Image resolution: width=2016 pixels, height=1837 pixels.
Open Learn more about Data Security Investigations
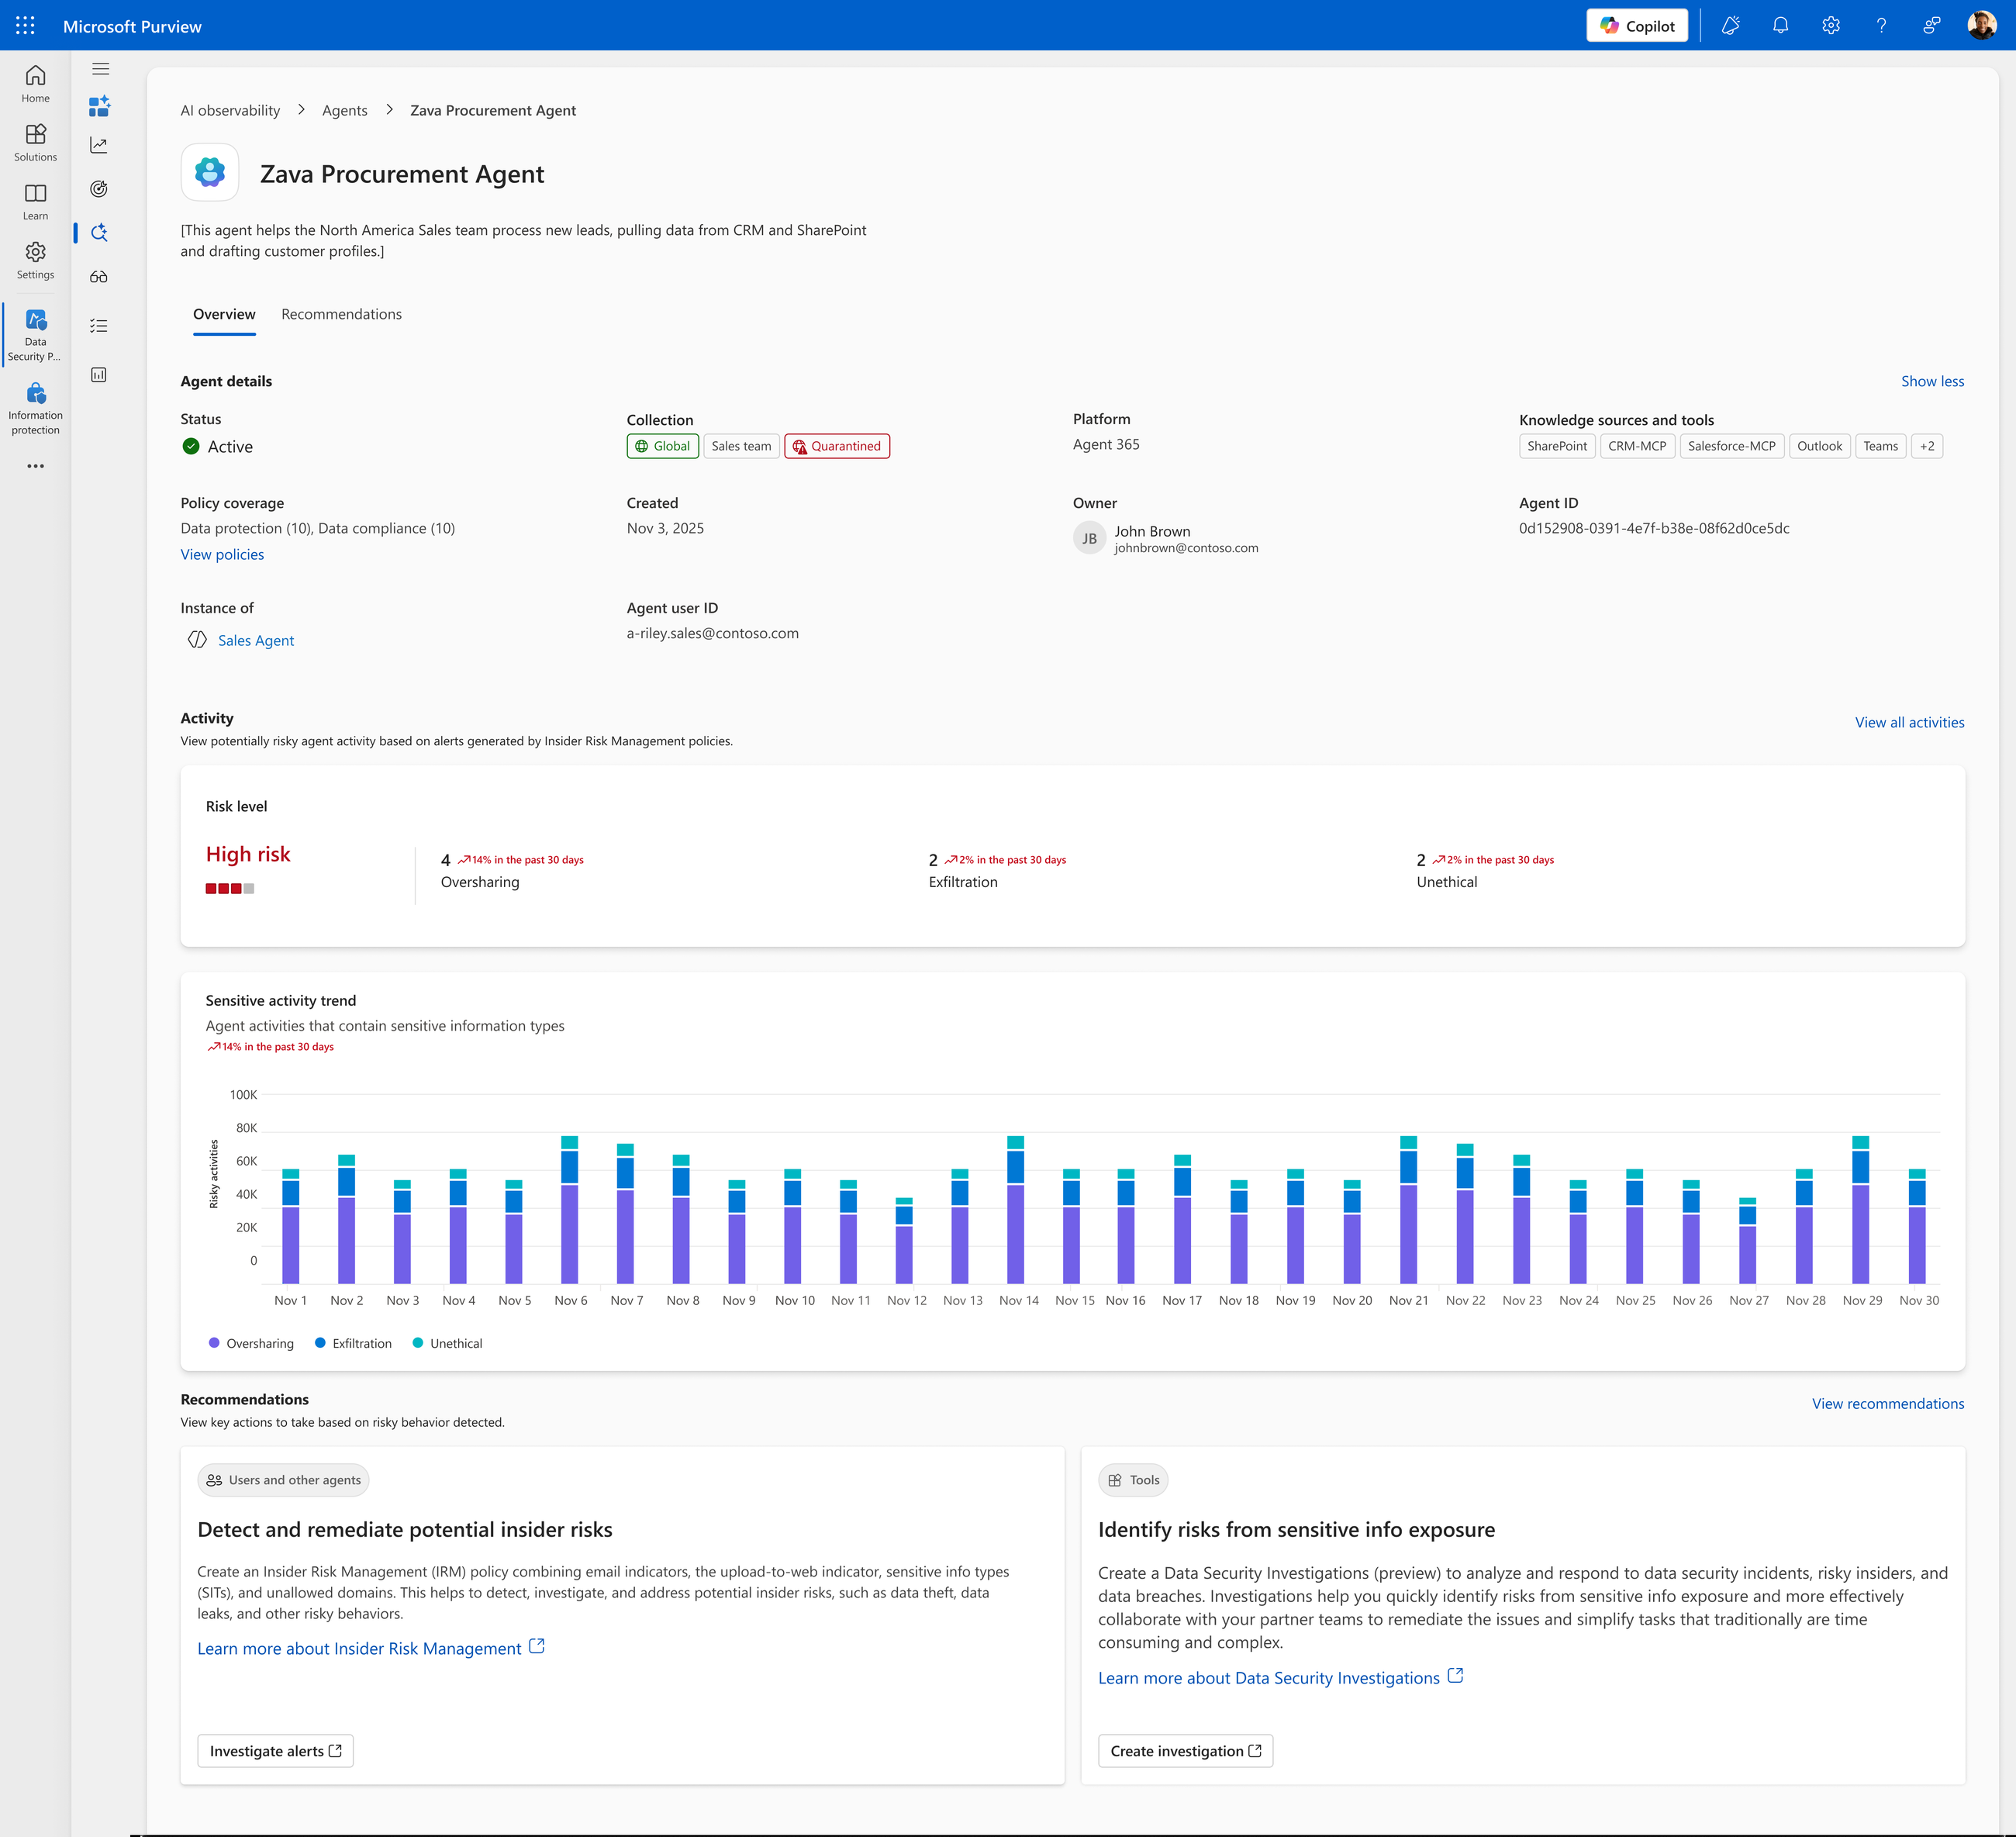pyautogui.click(x=1281, y=1677)
